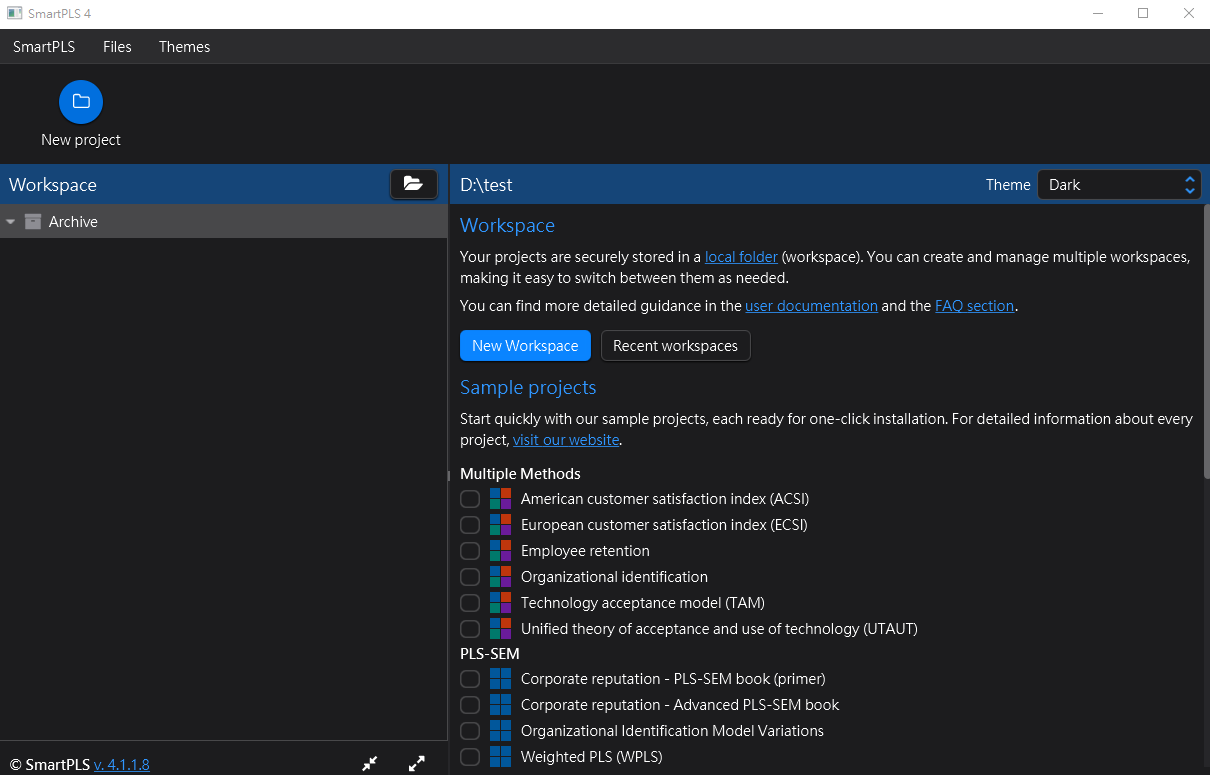This screenshot has height=775, width=1210.
Task: Open the user documentation link
Action: tap(811, 306)
